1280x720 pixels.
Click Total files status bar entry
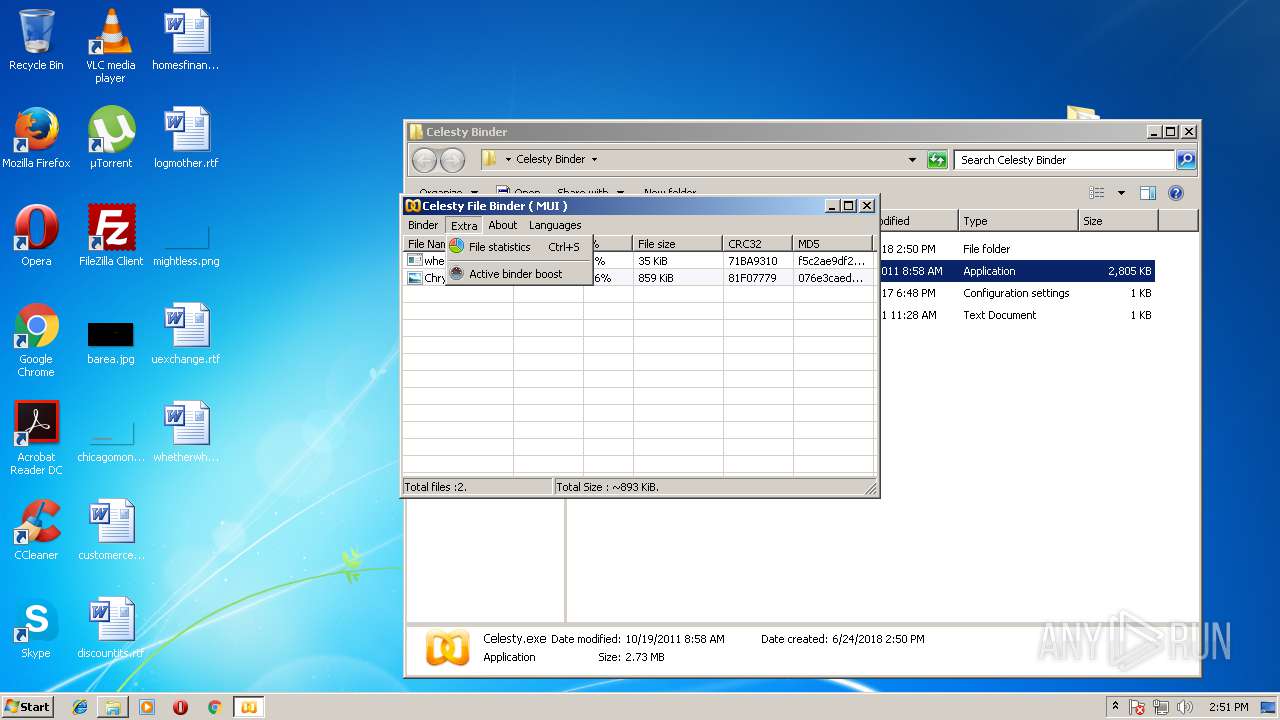[x=477, y=487]
